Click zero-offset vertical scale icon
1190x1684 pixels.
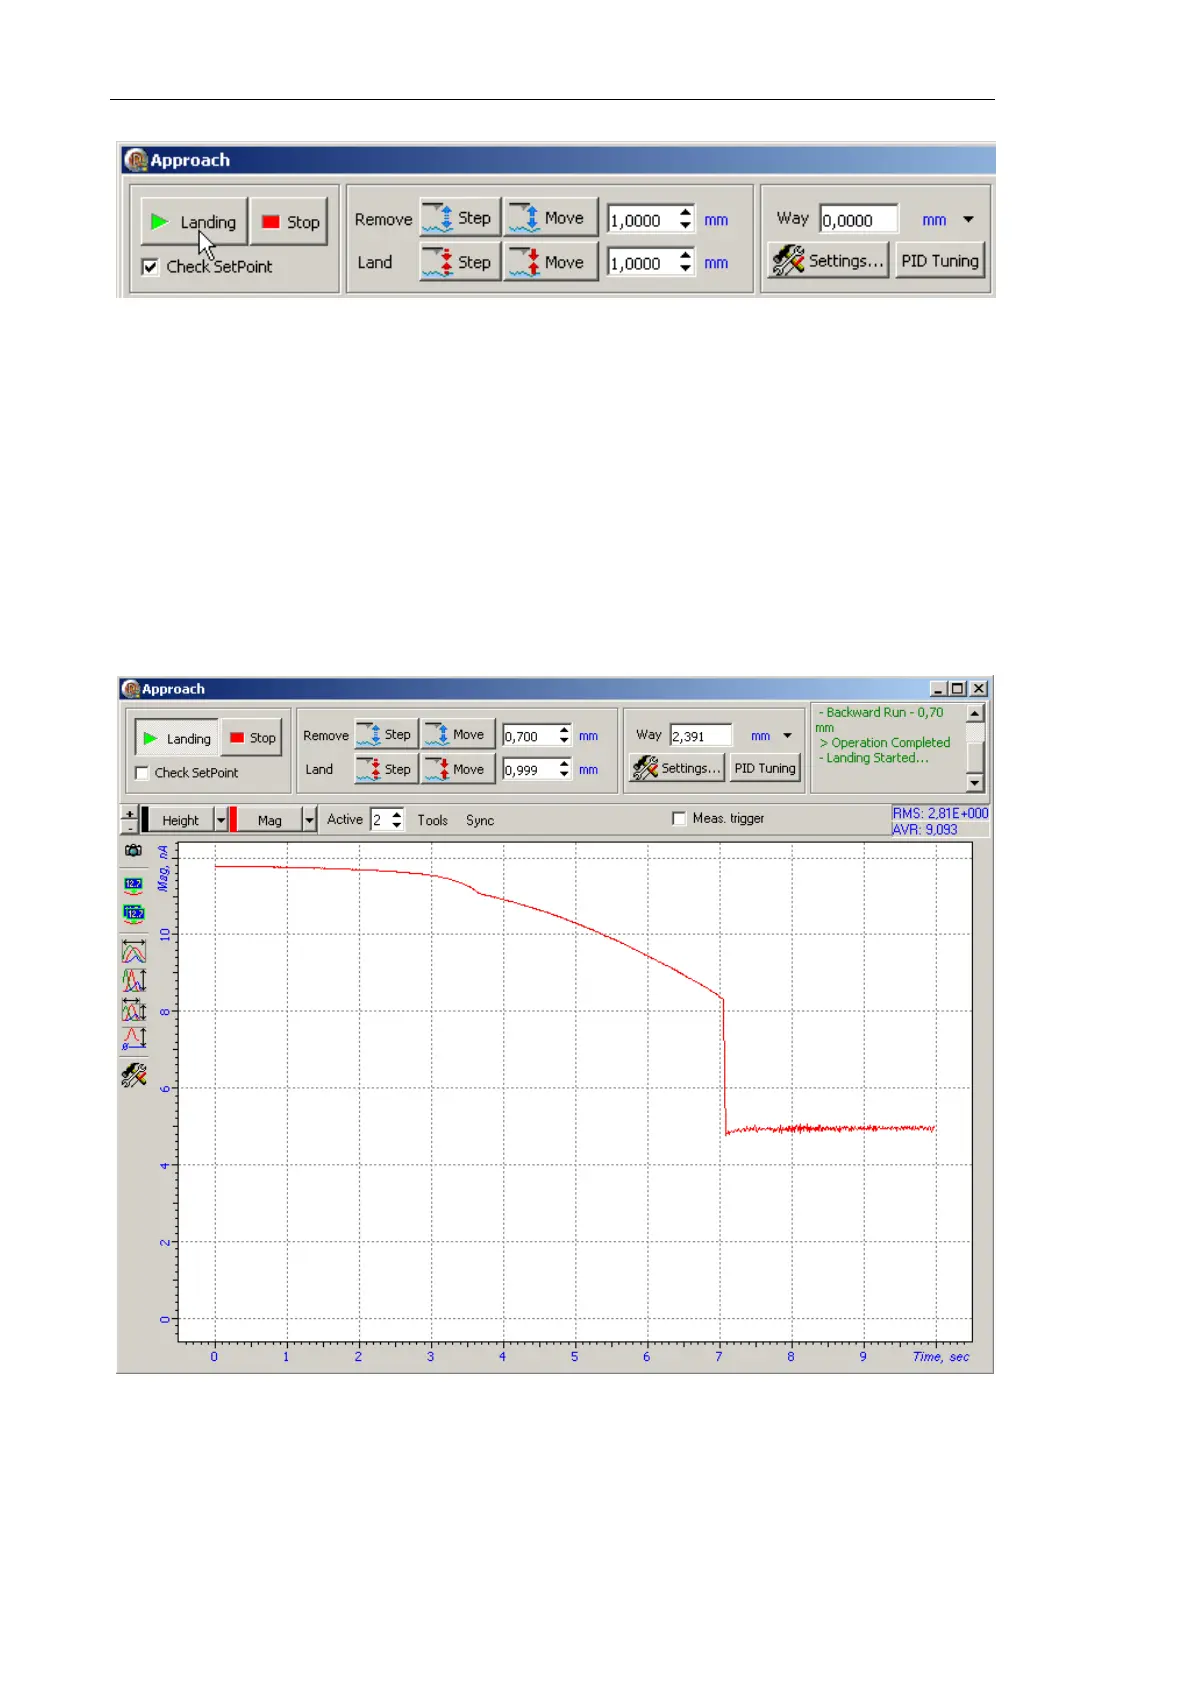pyautogui.click(x=134, y=1039)
